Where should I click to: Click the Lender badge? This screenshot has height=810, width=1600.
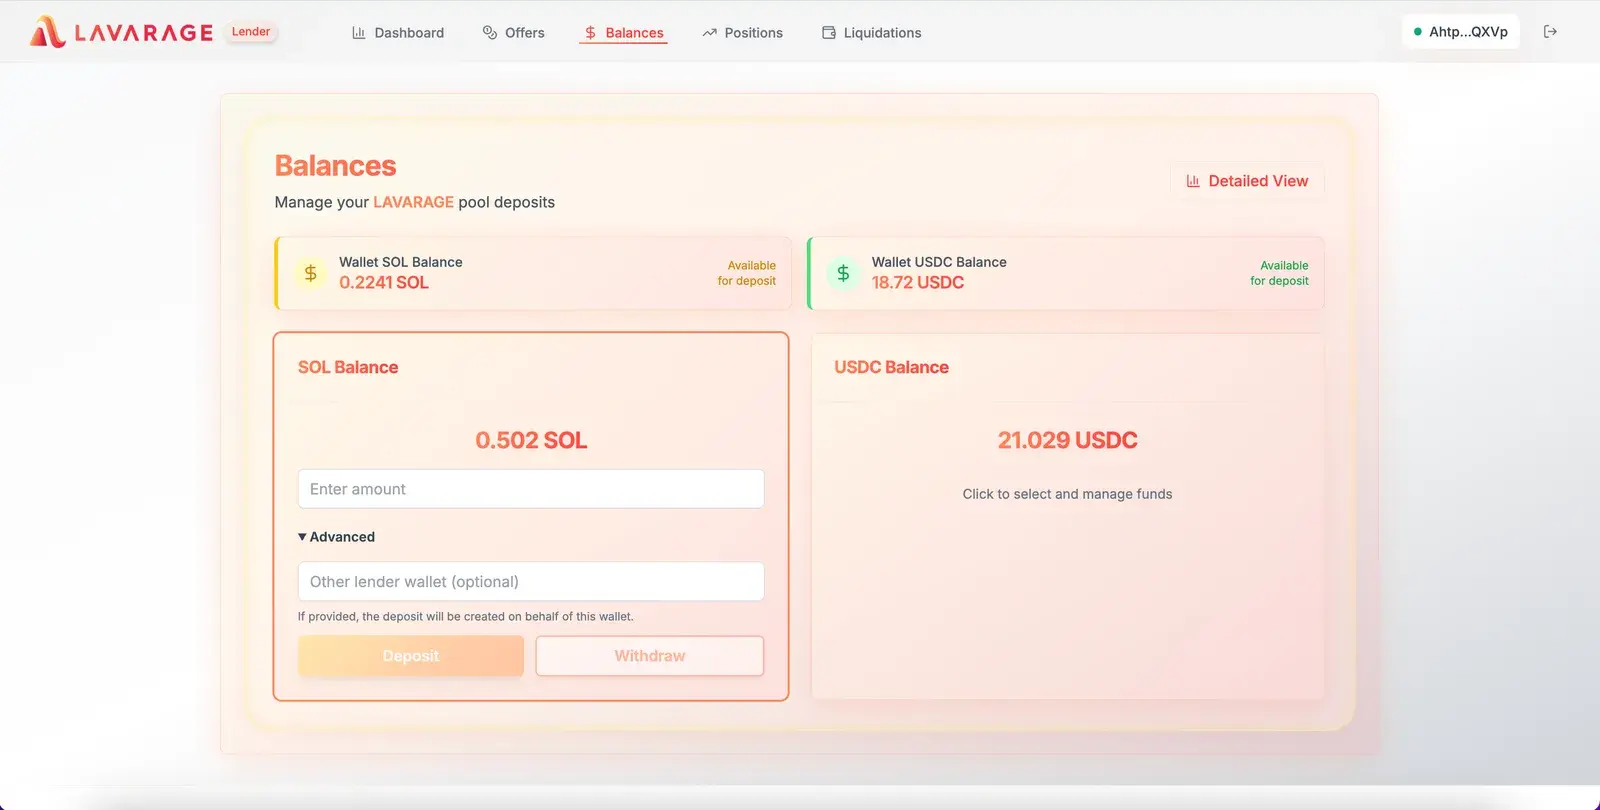point(251,32)
